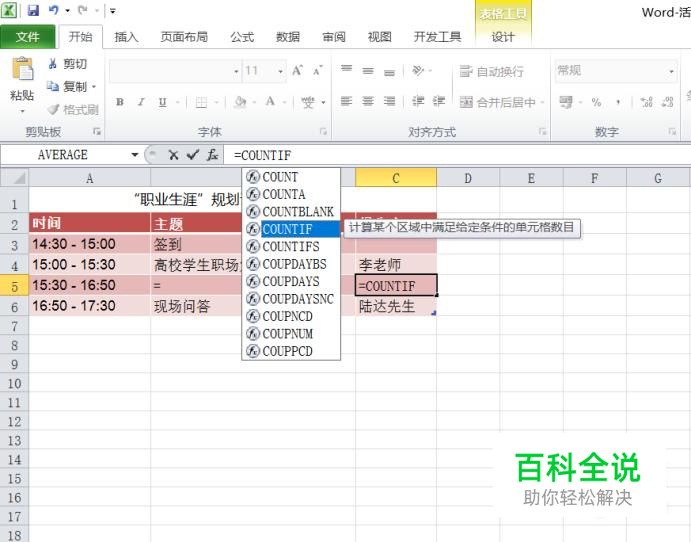This screenshot has height=542, width=691.
Task: Toggle italic formatting
Action: [141, 102]
